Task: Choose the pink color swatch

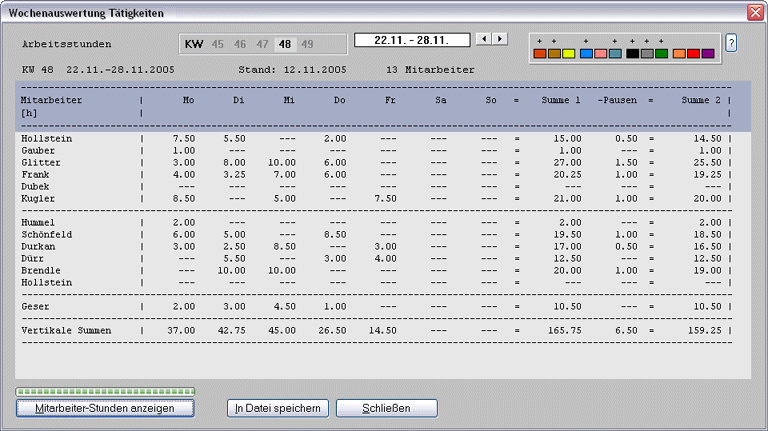Action: pos(600,53)
